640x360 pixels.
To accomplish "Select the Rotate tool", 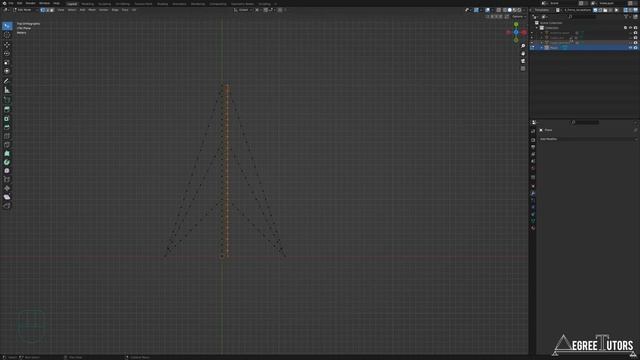I will (7, 53).
